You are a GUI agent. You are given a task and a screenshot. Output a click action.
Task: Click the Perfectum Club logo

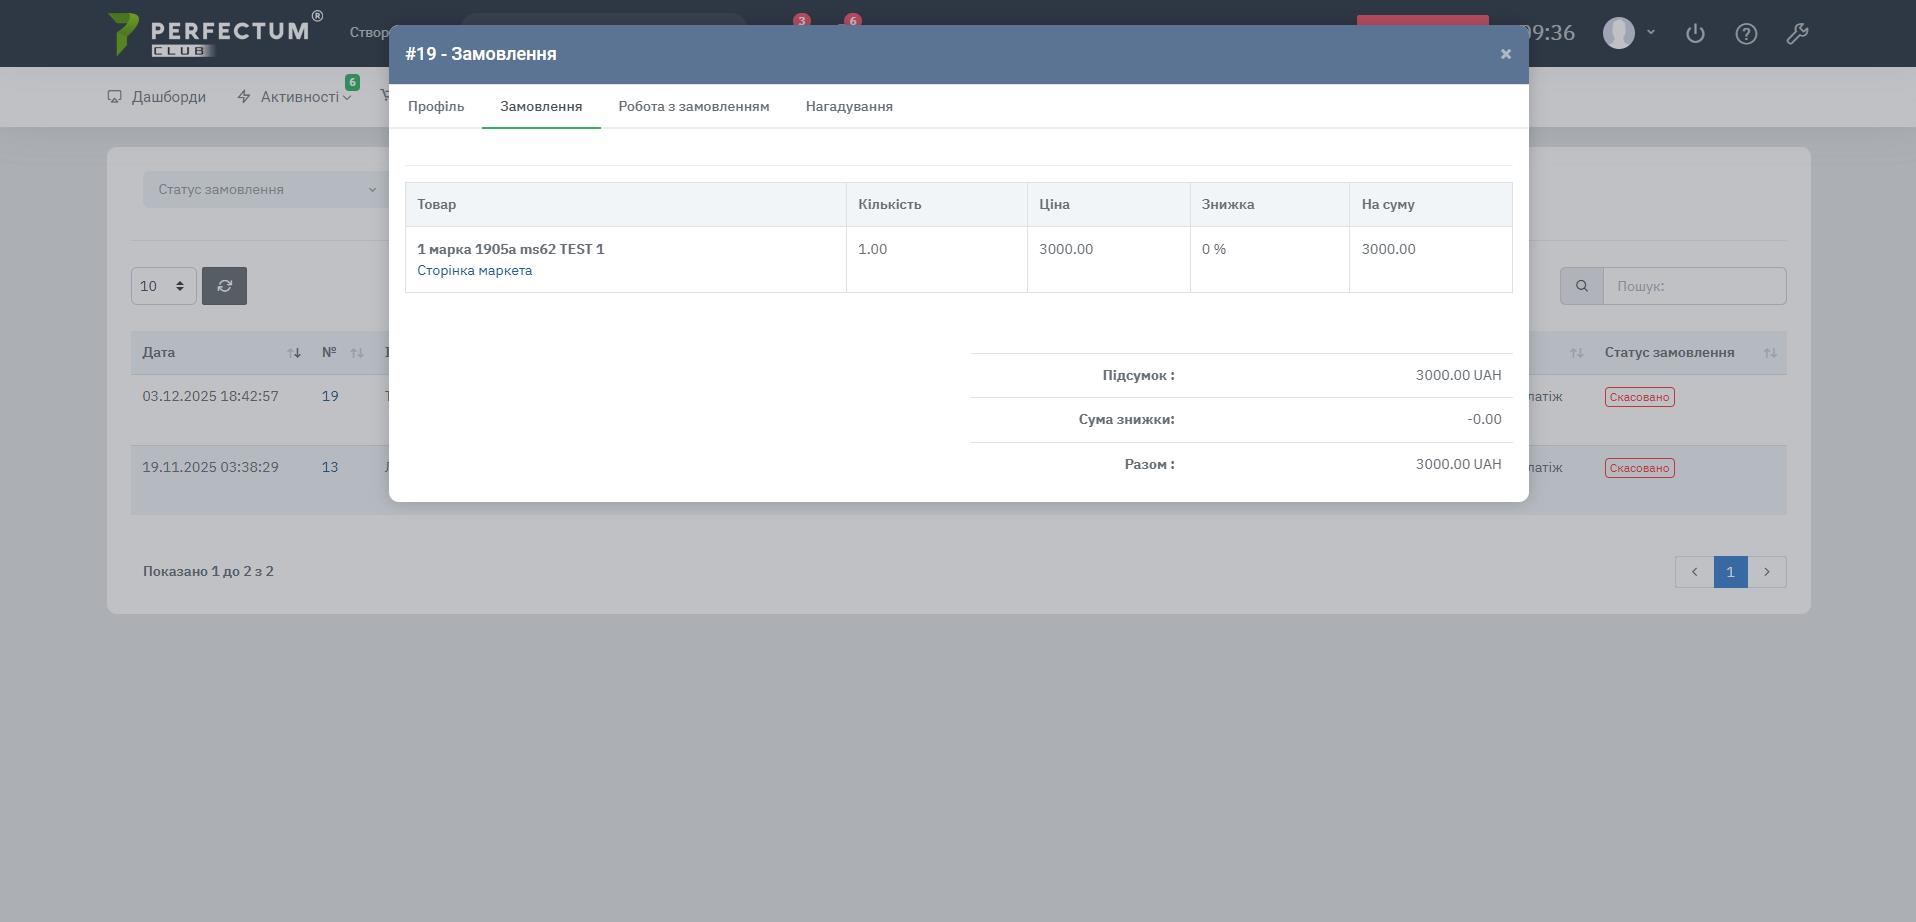point(214,34)
